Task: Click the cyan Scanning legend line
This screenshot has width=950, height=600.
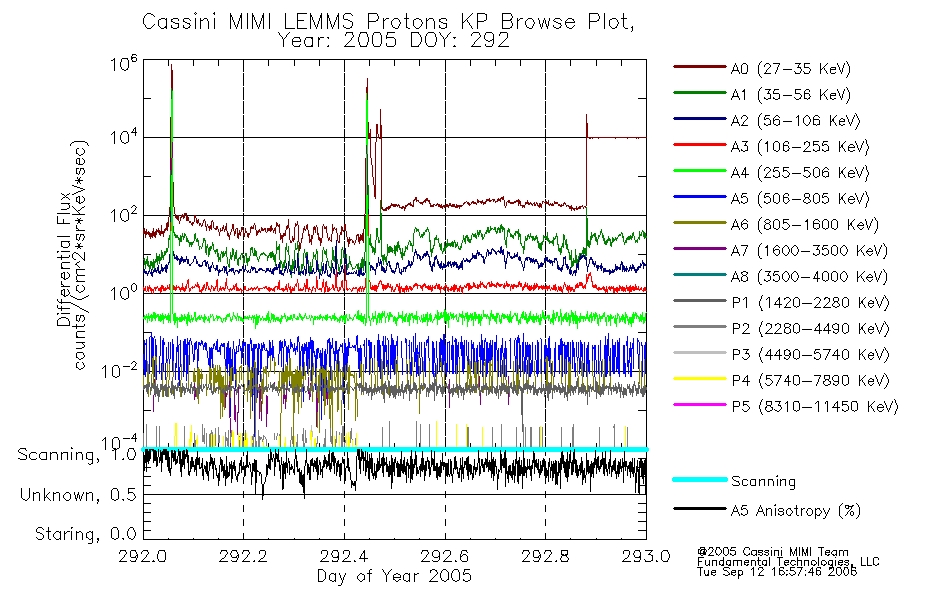Action: (699, 479)
